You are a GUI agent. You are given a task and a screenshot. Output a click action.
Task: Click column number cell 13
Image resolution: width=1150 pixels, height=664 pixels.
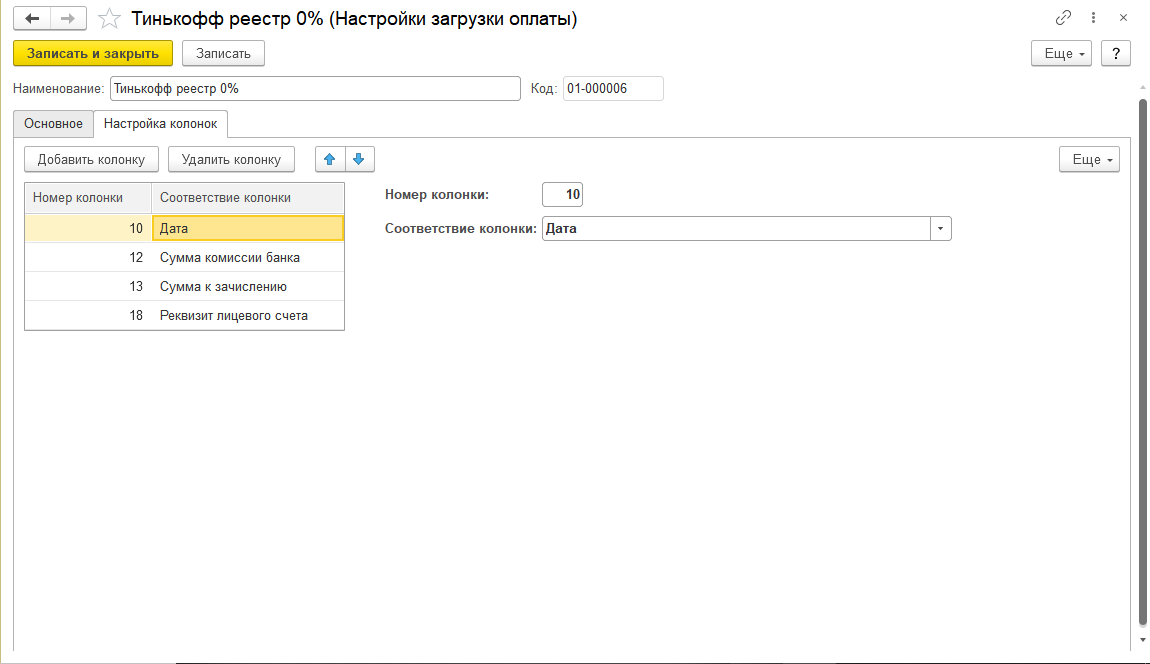(88, 287)
